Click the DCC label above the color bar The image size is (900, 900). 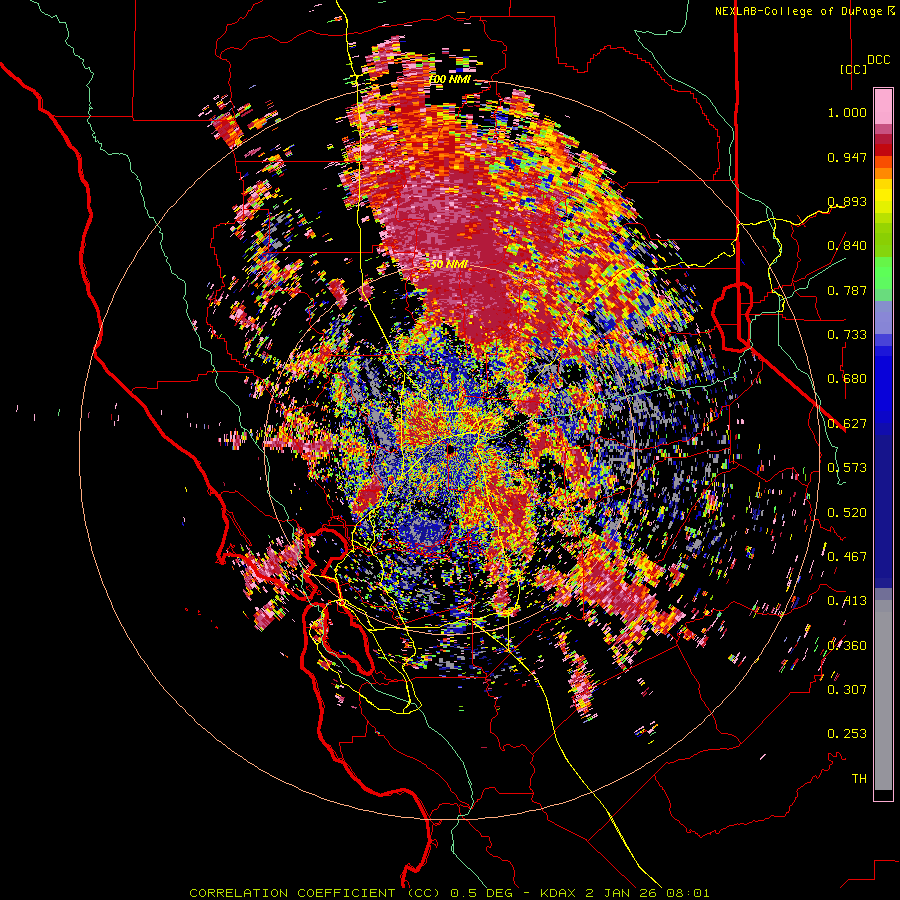click(x=878, y=60)
